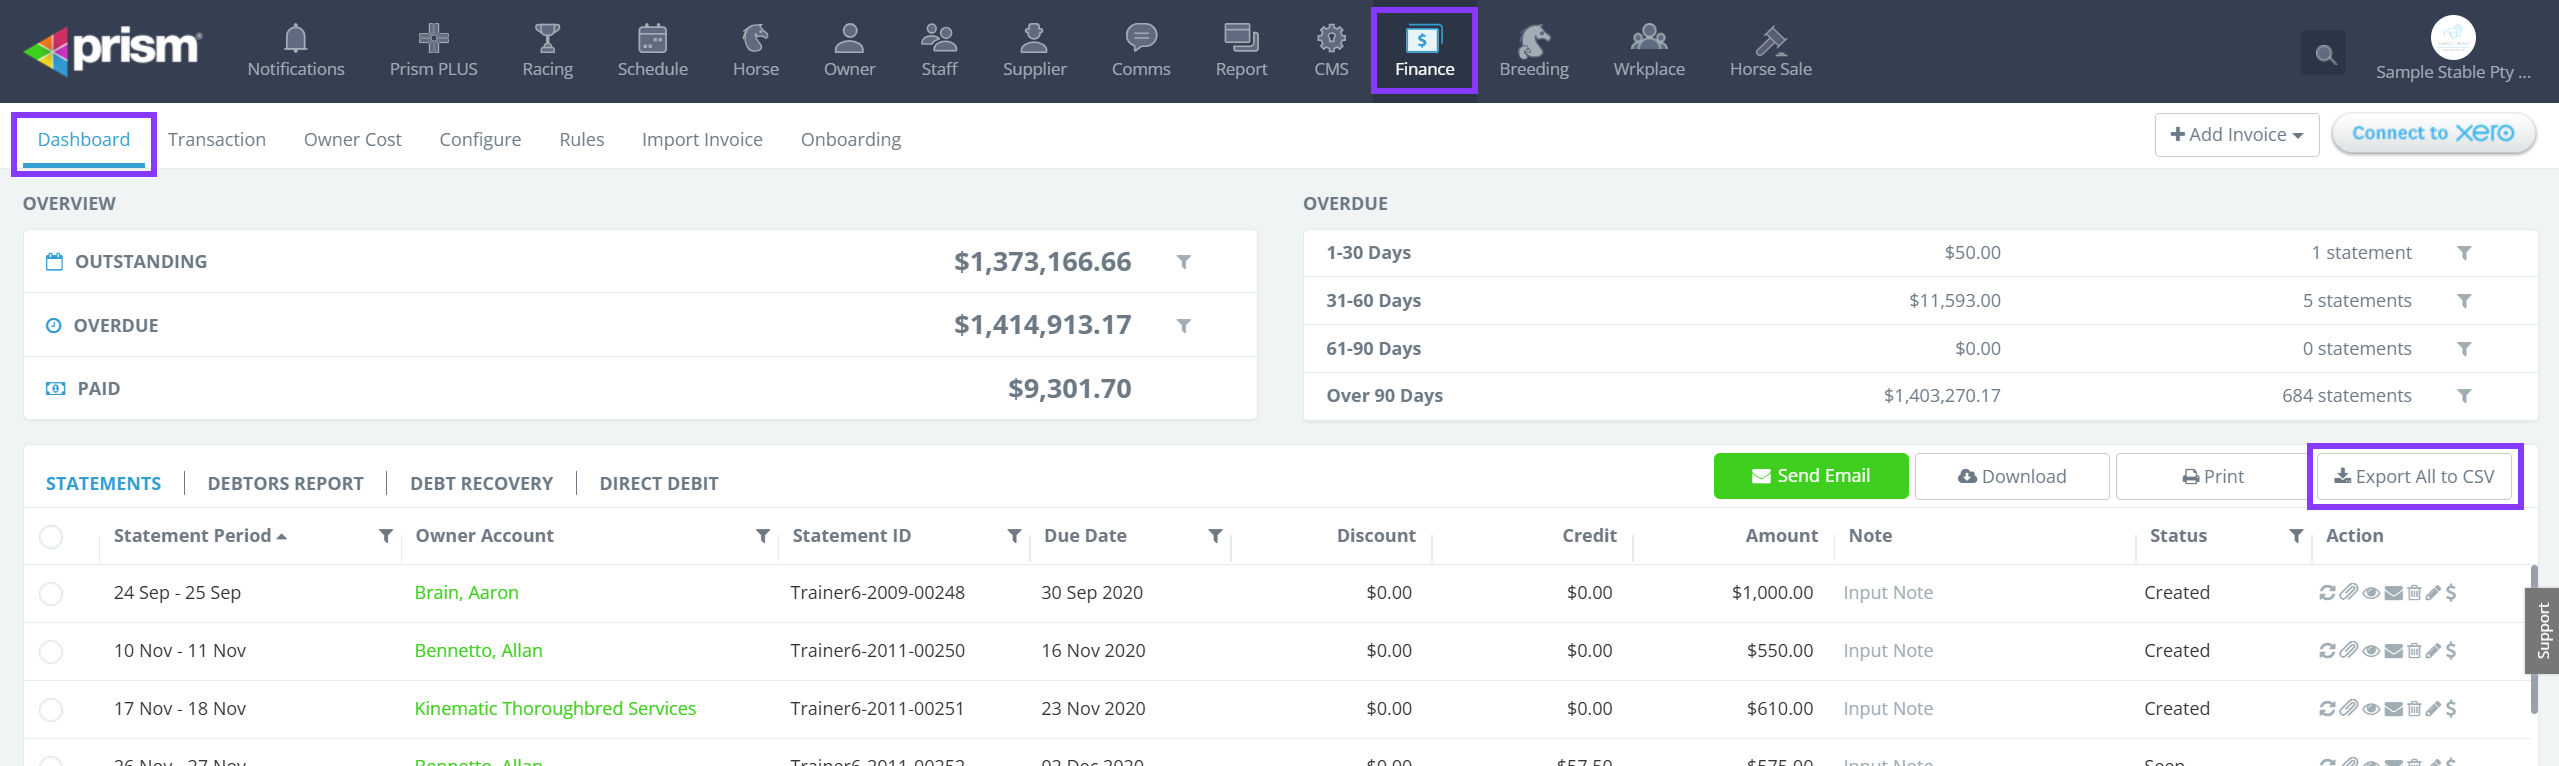Click the eye preview icon for Bennetto, Allan statement
Image resolution: width=2559 pixels, height=766 pixels.
tap(2371, 651)
